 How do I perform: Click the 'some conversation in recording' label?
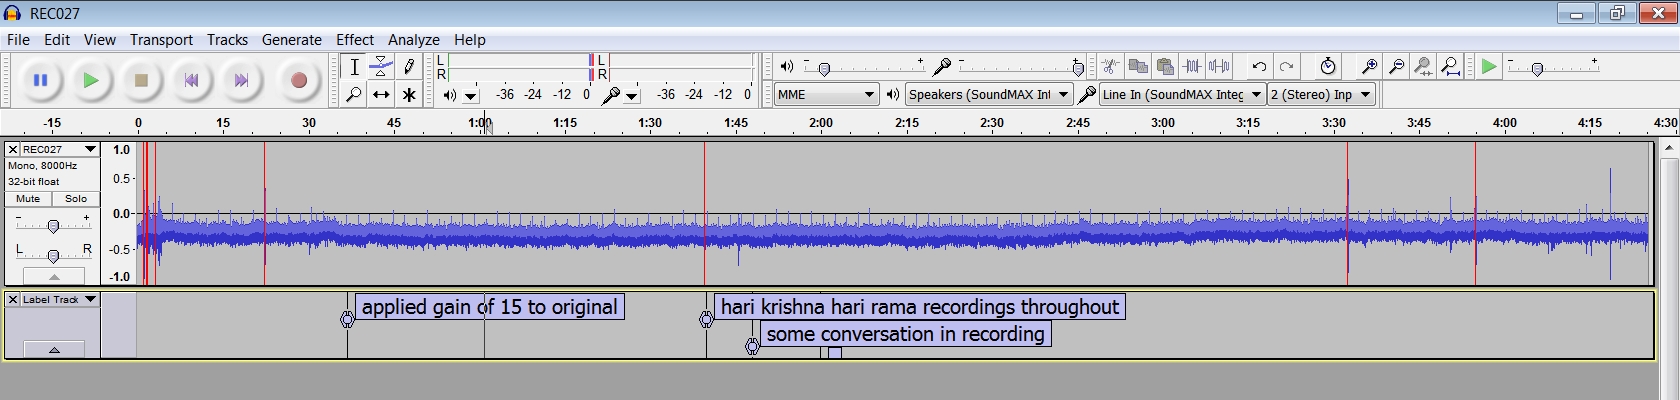tap(905, 335)
